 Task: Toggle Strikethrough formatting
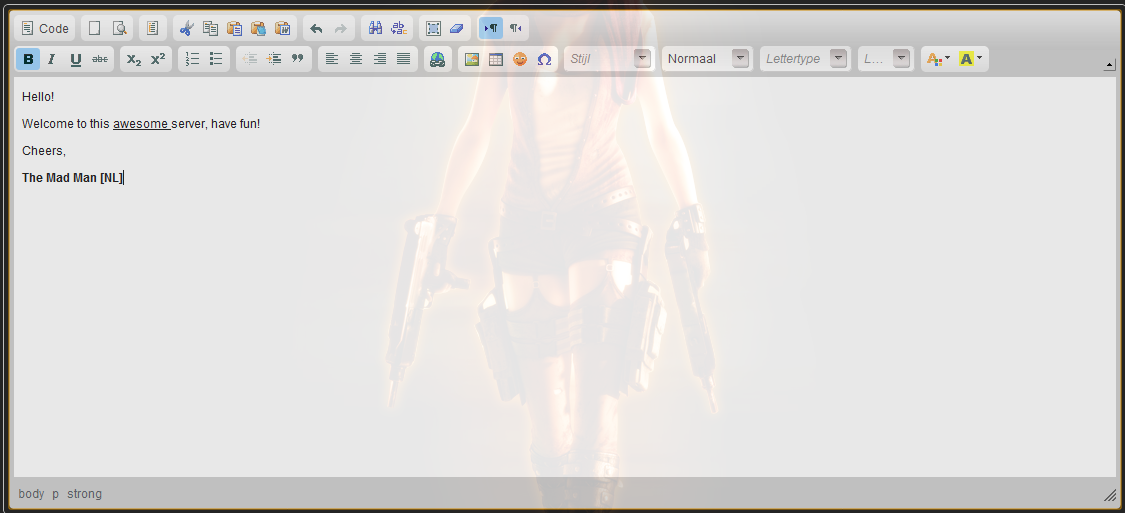pos(100,59)
